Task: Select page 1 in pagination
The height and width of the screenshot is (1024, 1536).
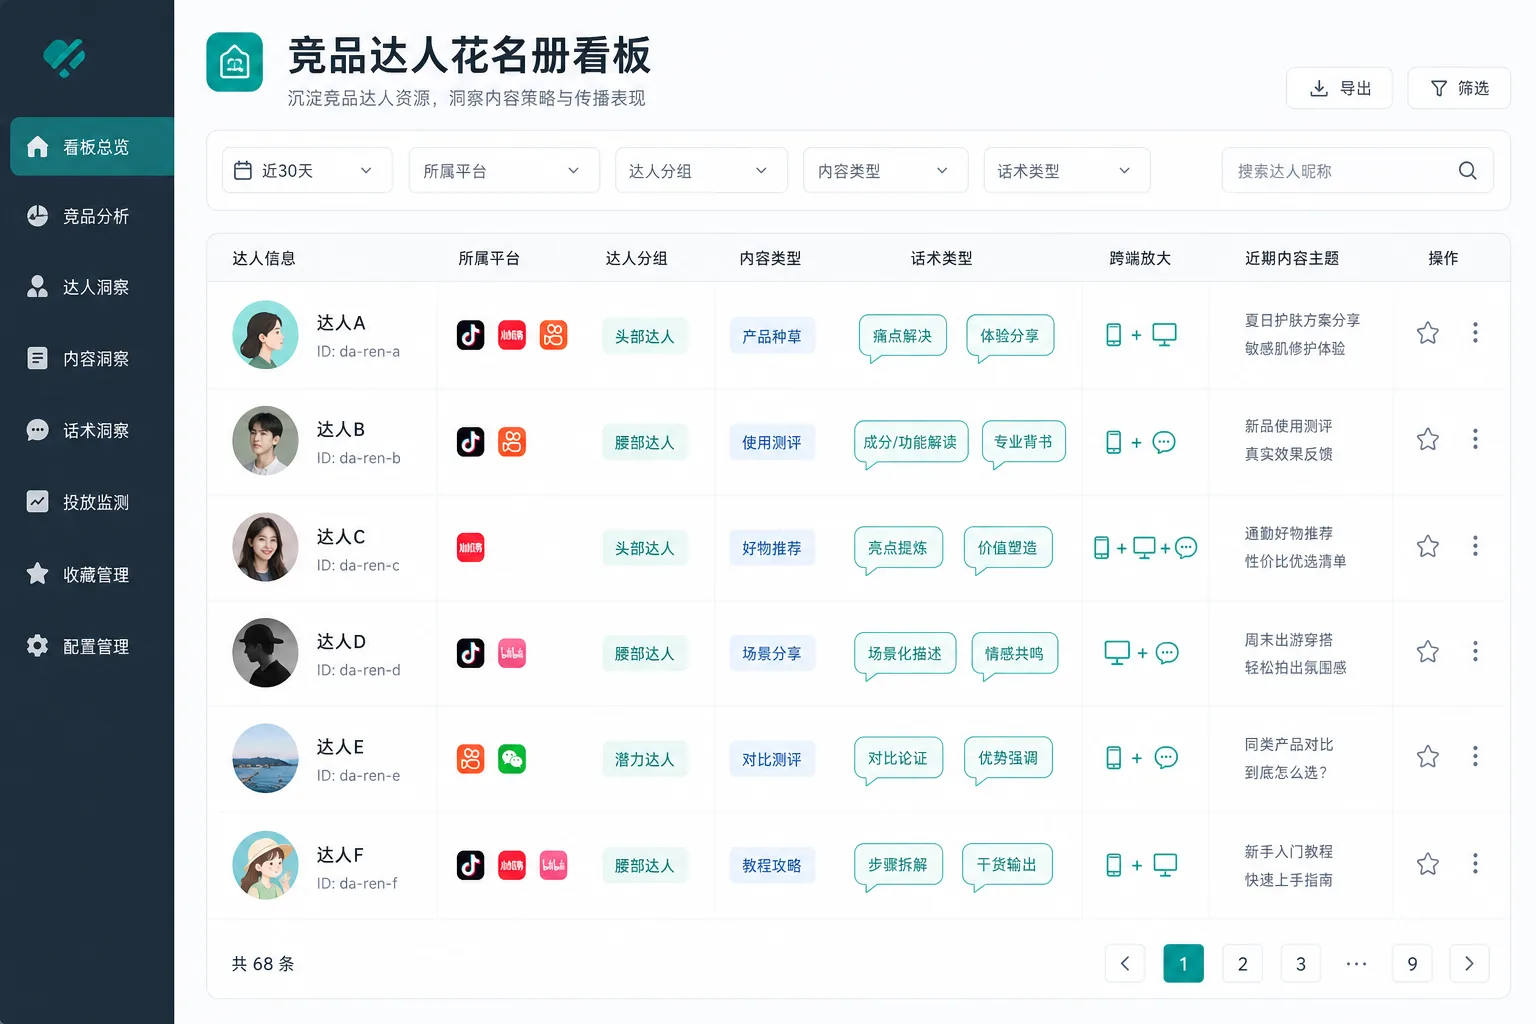Action: 1183,963
